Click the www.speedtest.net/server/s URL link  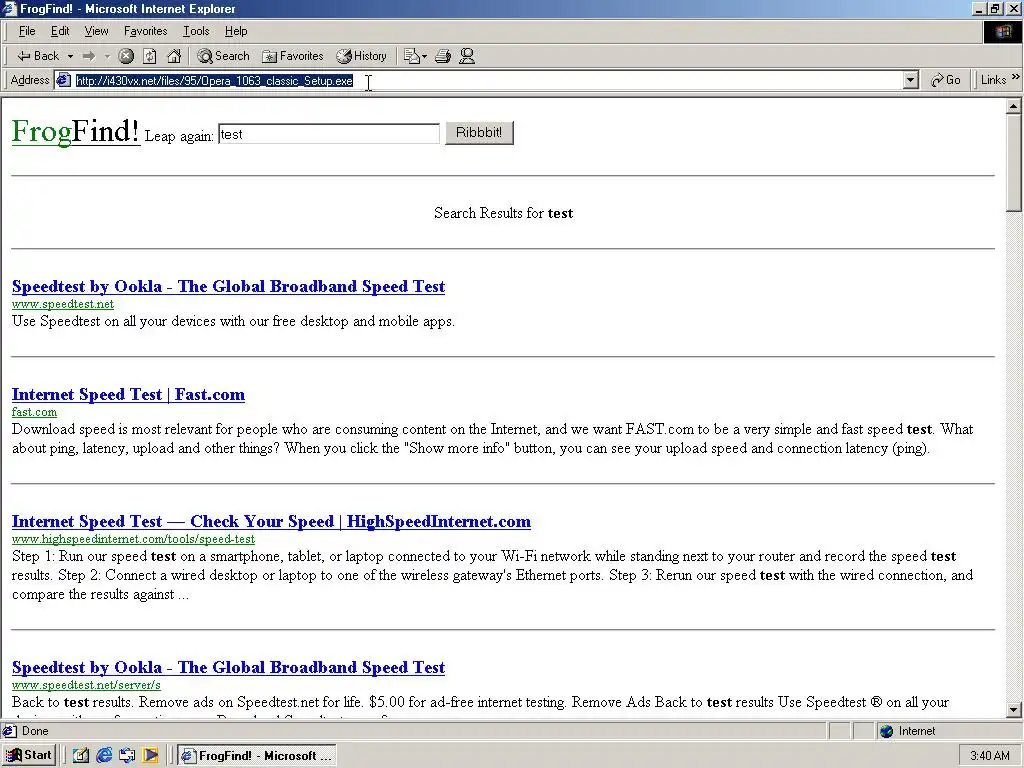point(86,685)
